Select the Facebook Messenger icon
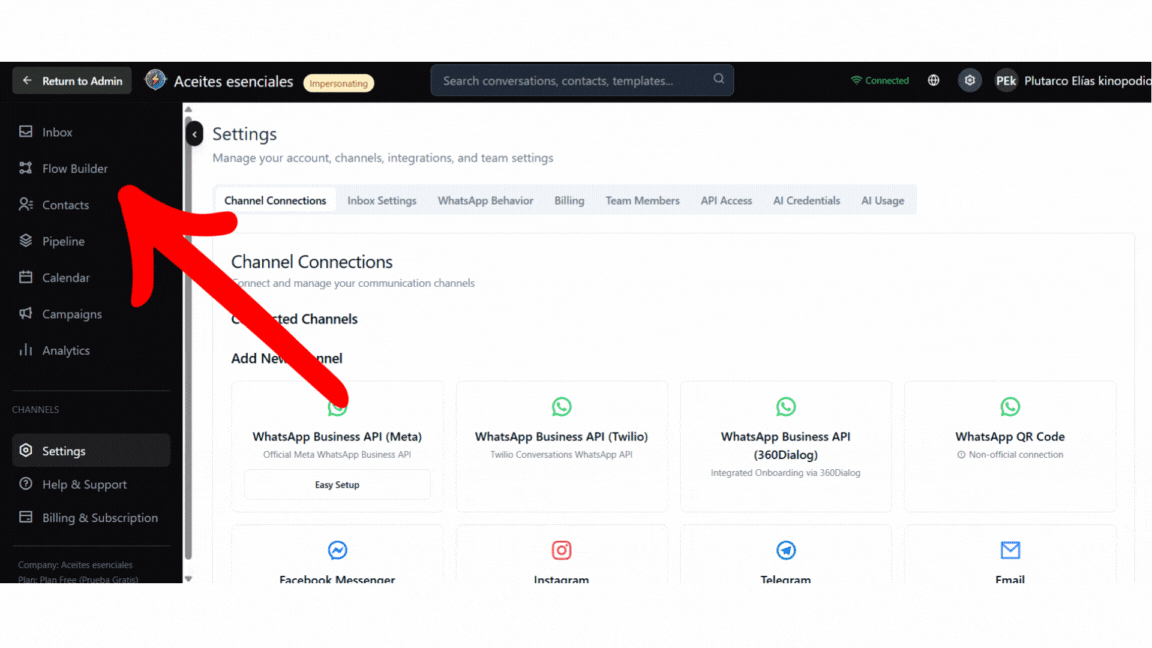This screenshot has width=1152, height=648. (337, 551)
